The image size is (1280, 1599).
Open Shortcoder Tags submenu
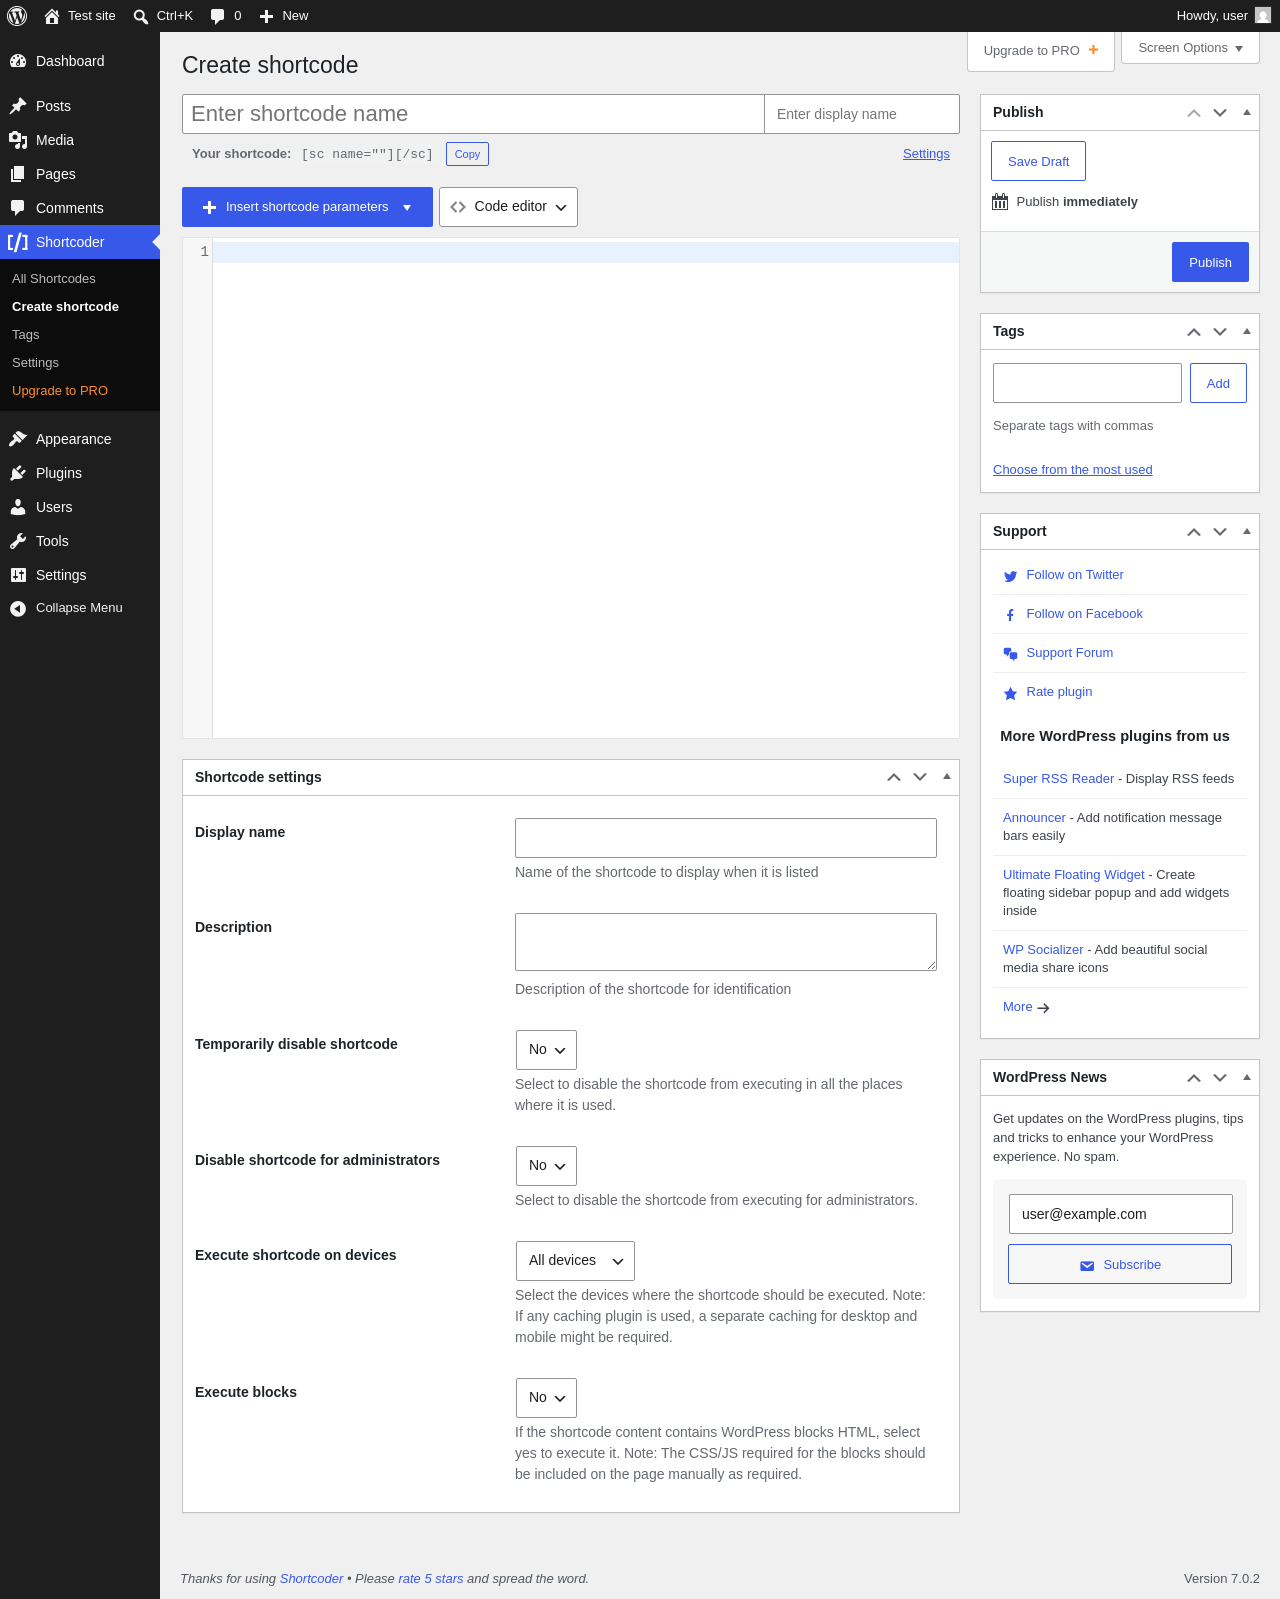26,335
